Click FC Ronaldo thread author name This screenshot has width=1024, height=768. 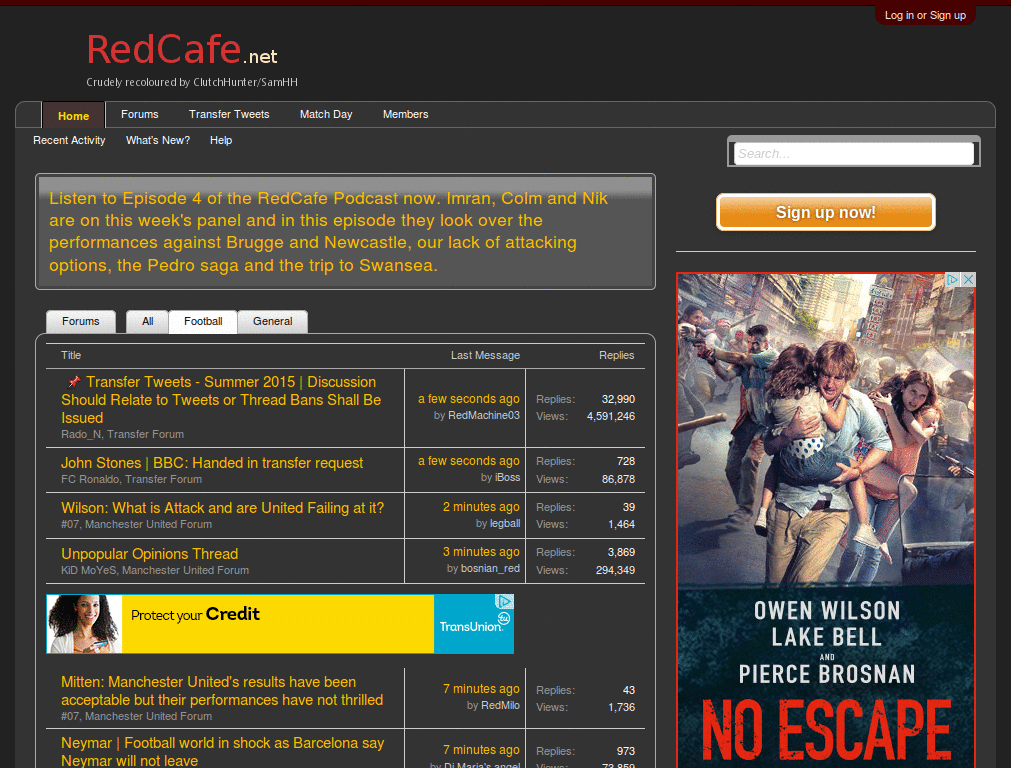pos(90,479)
